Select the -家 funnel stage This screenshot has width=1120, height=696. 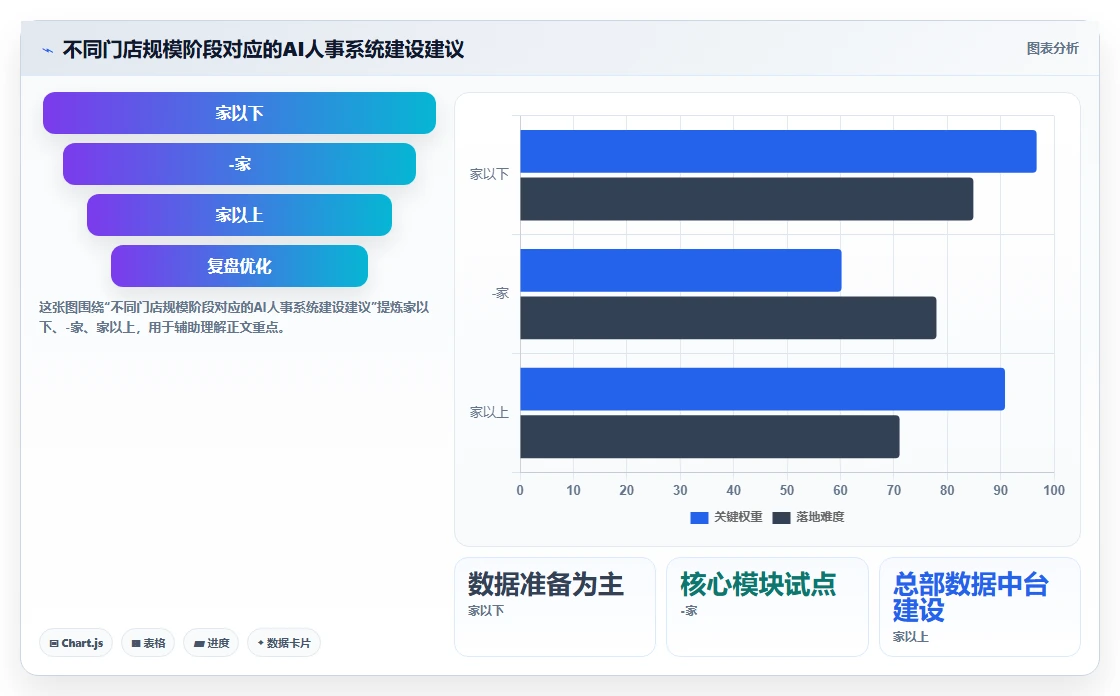pos(239,164)
